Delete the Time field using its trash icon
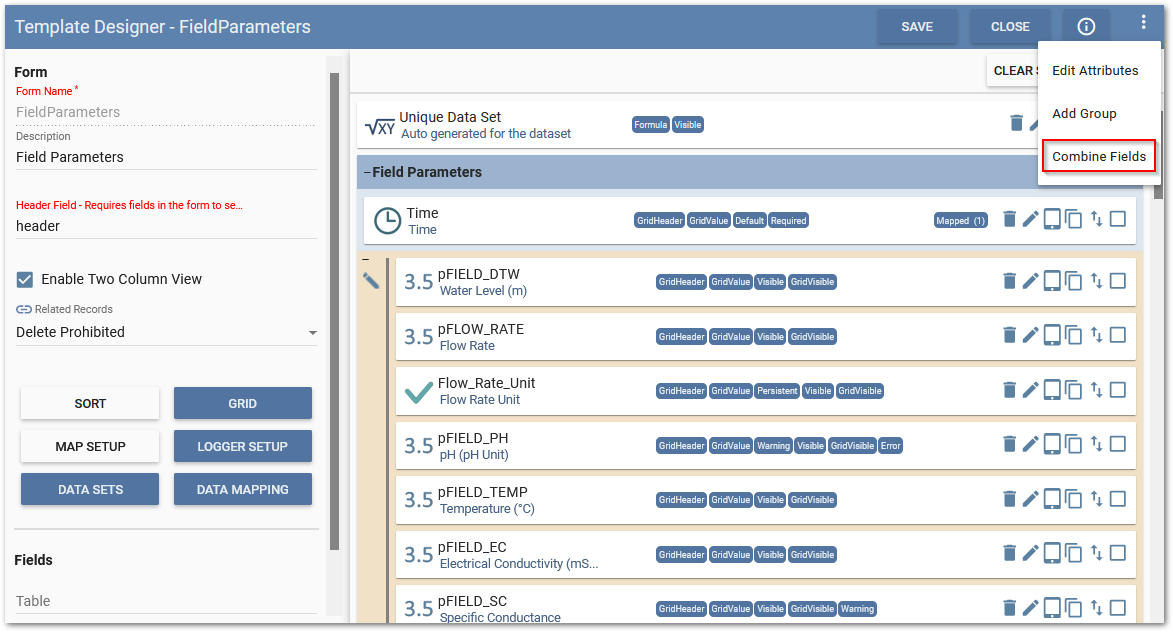 click(x=1009, y=218)
